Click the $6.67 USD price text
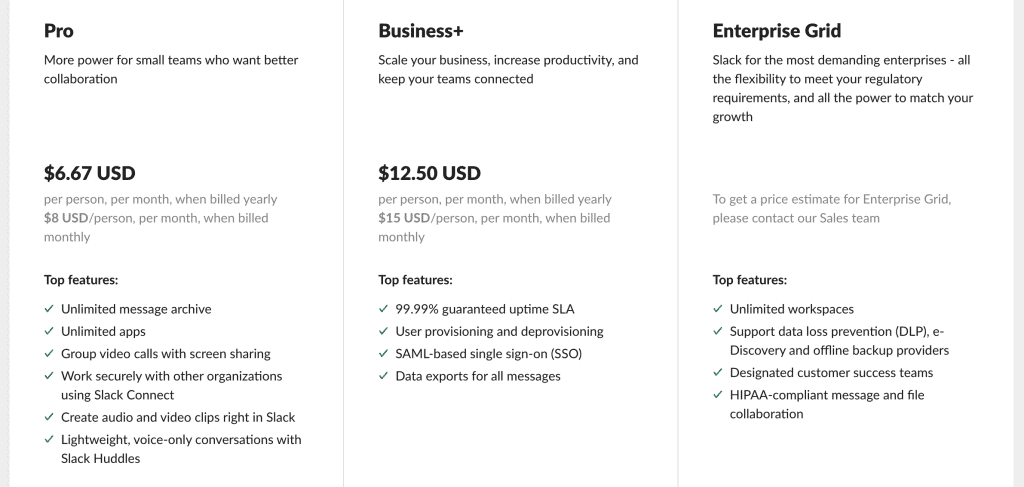The width and height of the screenshot is (1024, 487). click(x=89, y=173)
